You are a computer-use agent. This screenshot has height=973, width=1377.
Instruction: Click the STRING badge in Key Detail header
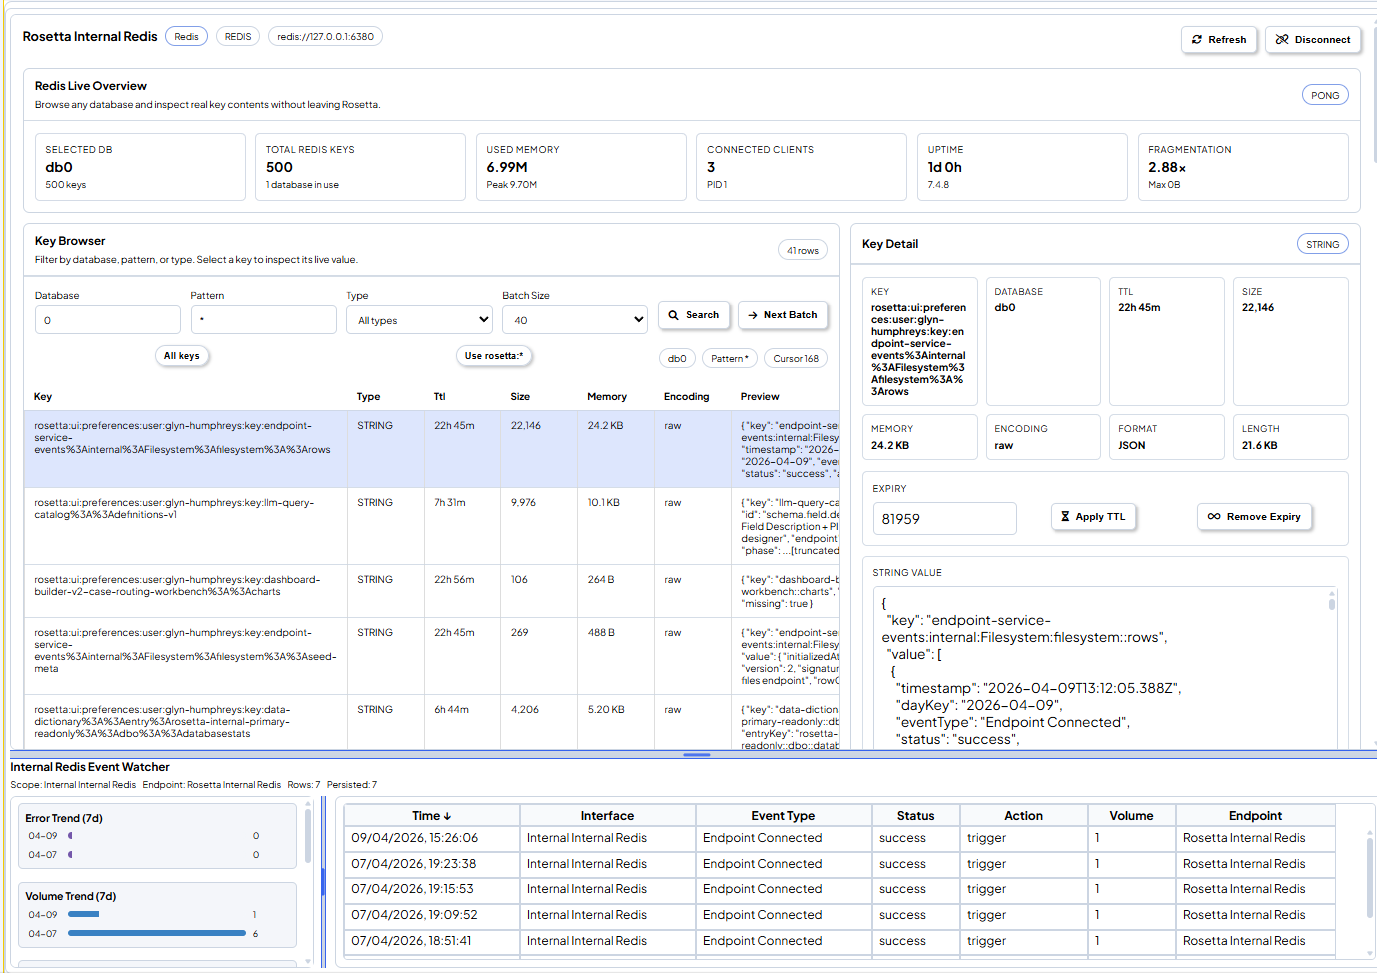coord(1322,243)
